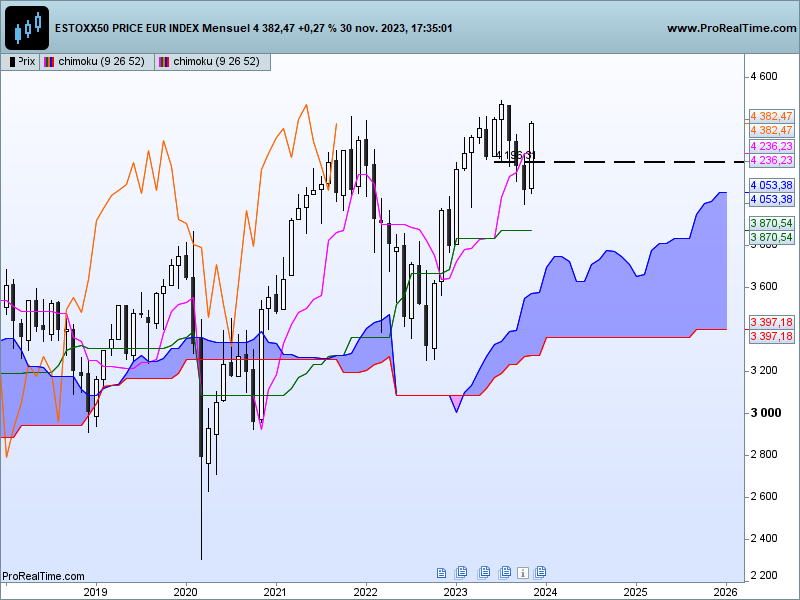
Task: Click the 2026 time axis label
Action: (726, 592)
